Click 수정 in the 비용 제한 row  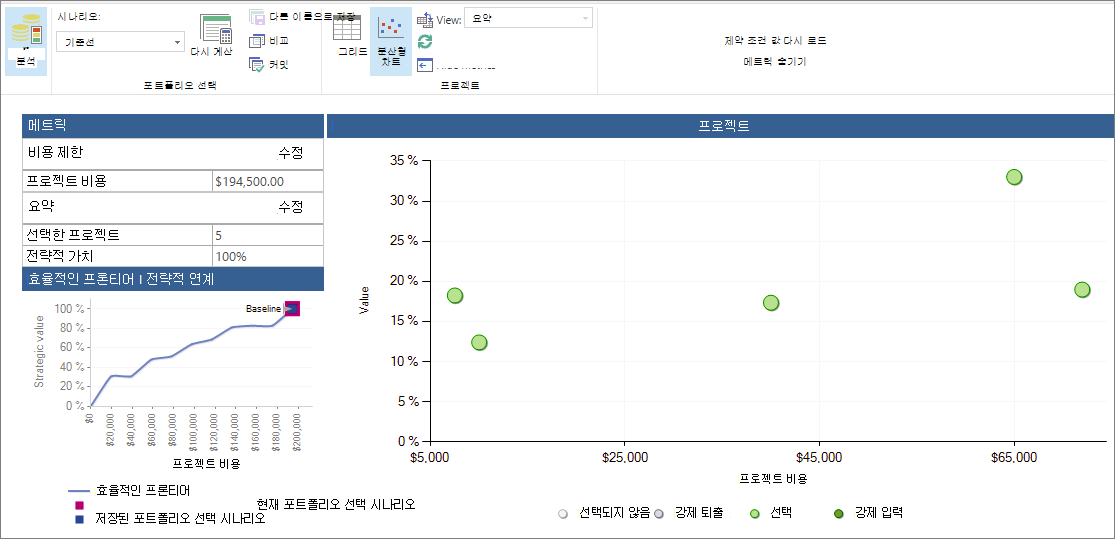[290, 152]
